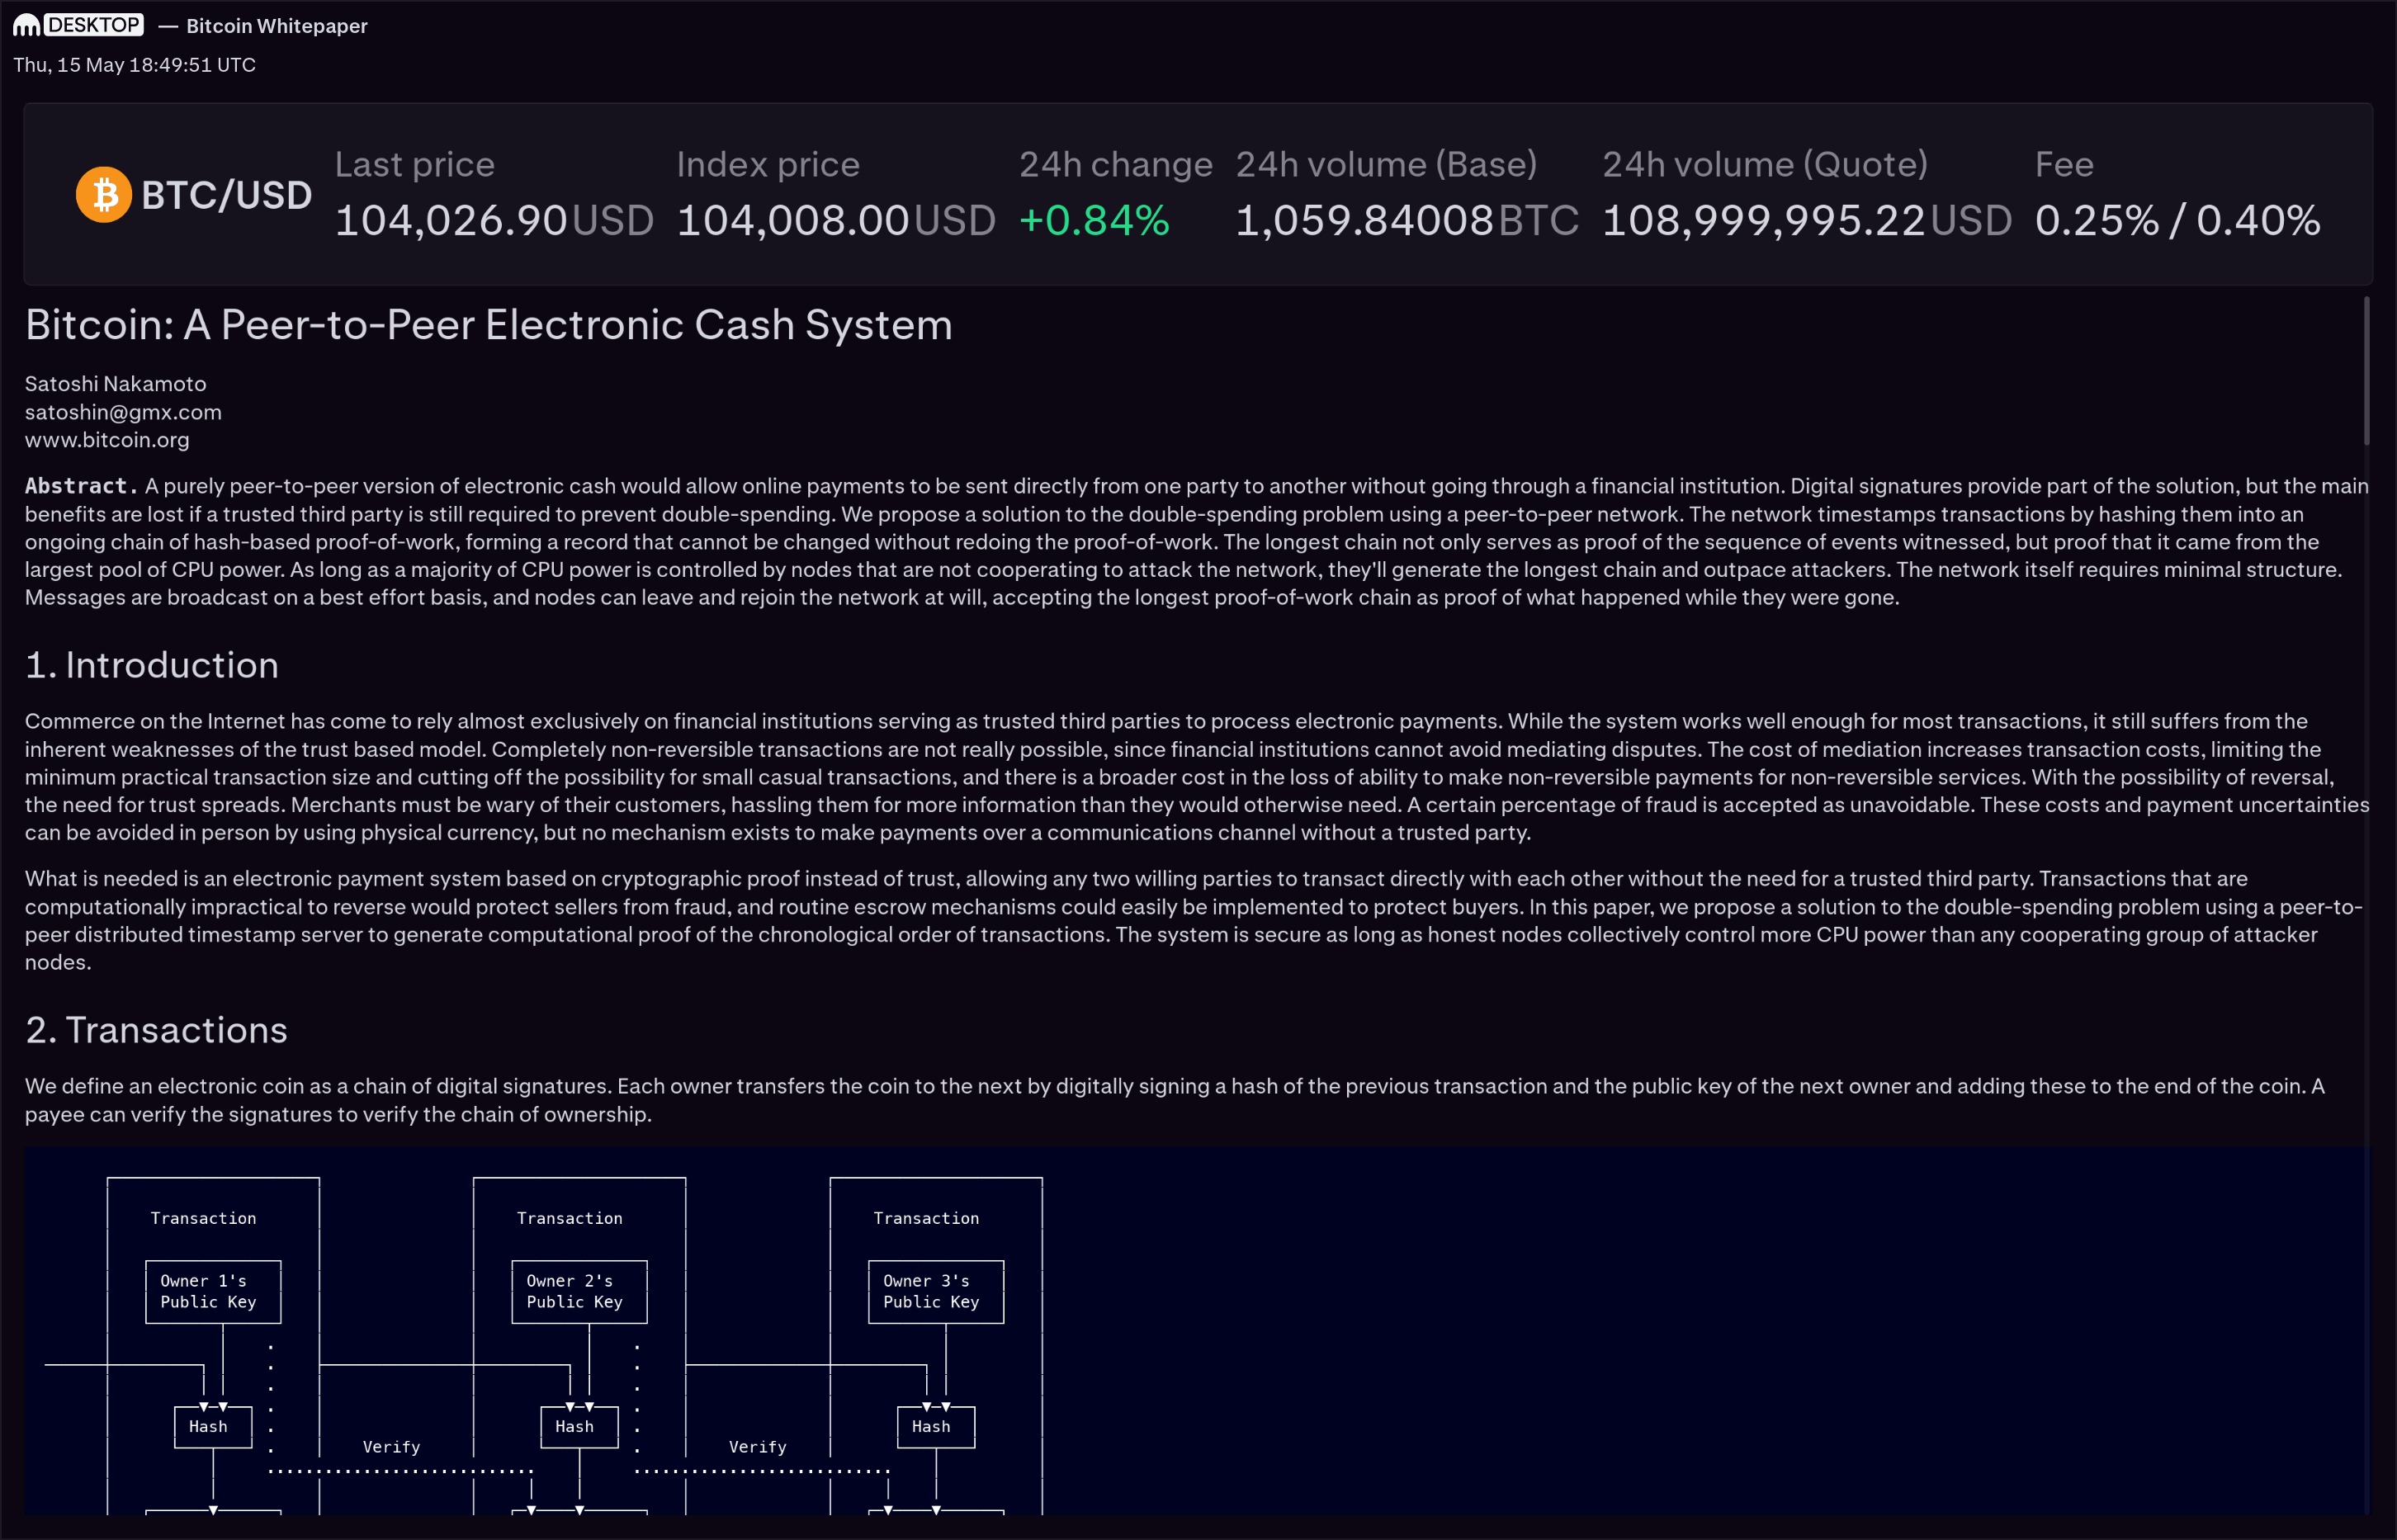Click the Fee value 0.25% / 0.40%

[2177, 221]
